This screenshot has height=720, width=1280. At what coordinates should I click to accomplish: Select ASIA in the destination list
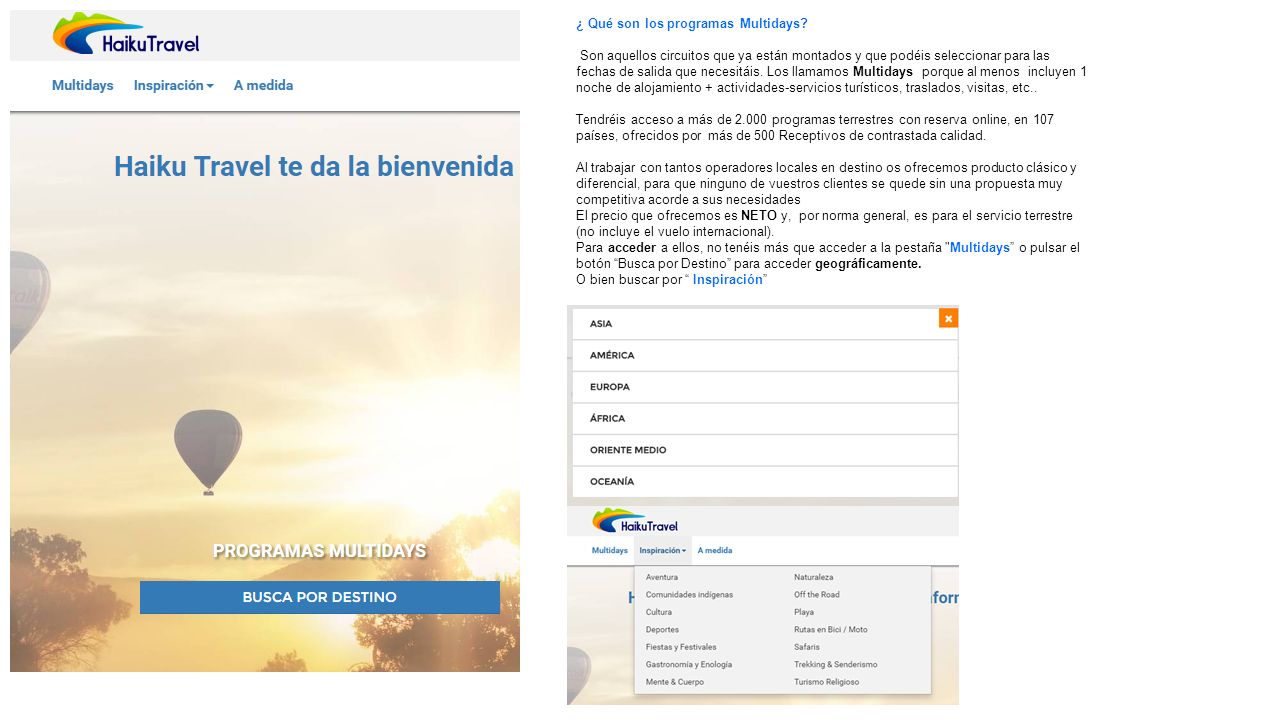click(x=765, y=324)
